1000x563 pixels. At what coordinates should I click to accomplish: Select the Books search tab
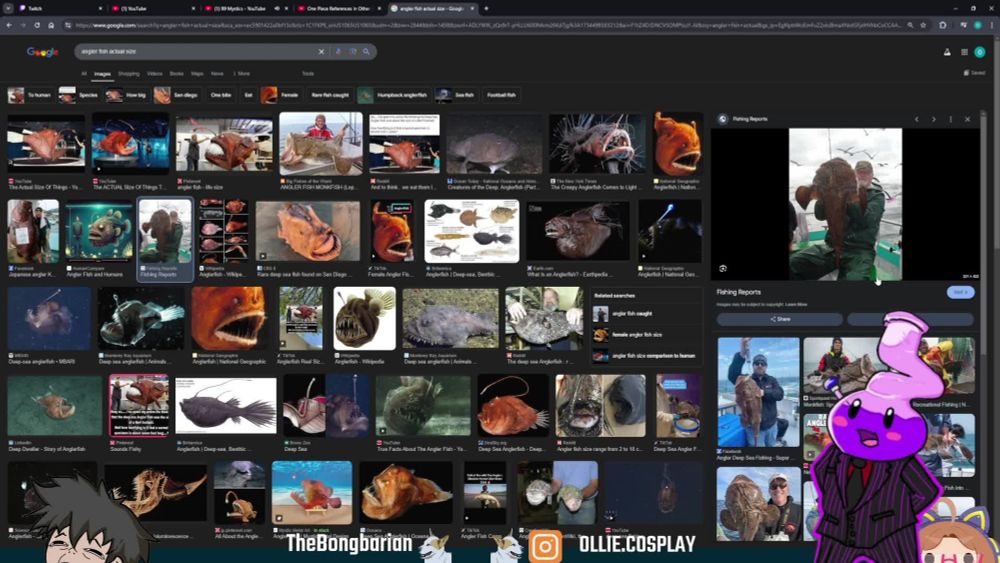pos(177,74)
